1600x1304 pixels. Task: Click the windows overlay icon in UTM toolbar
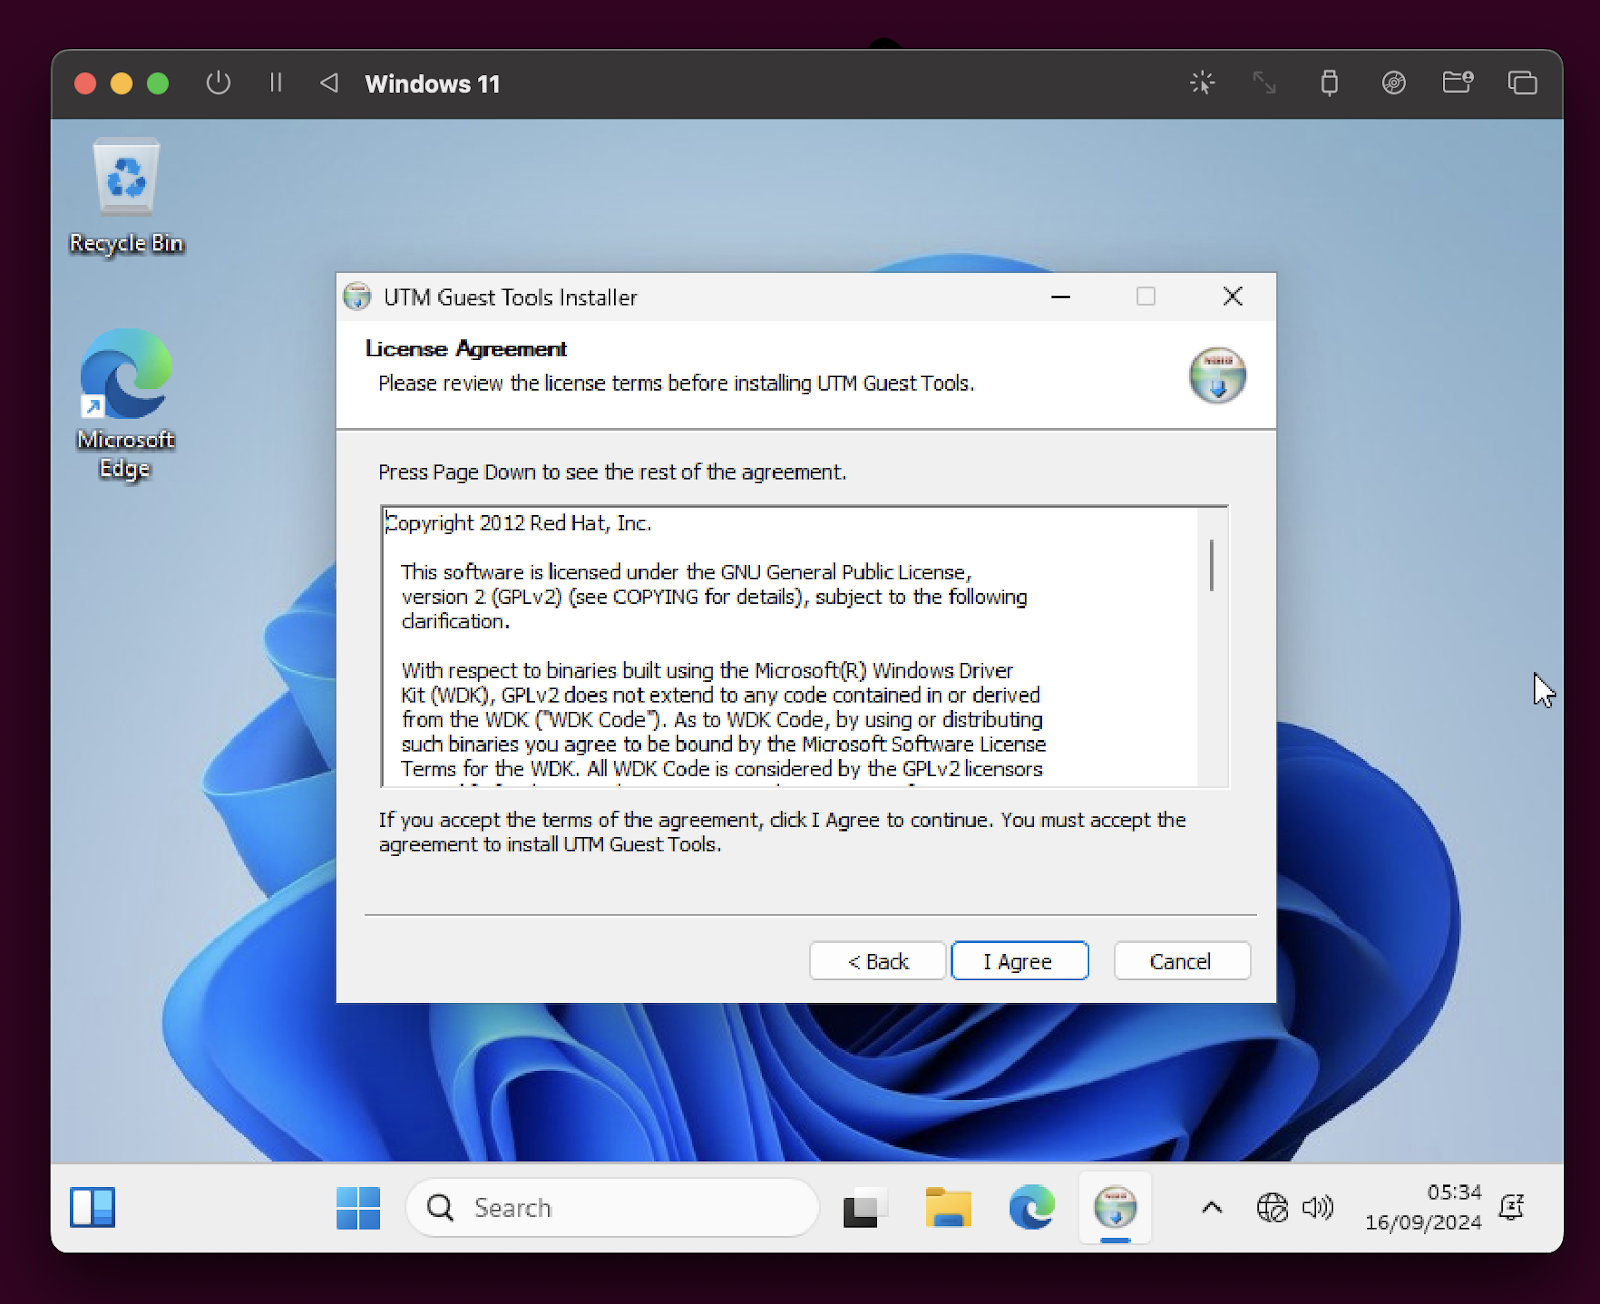point(1522,83)
